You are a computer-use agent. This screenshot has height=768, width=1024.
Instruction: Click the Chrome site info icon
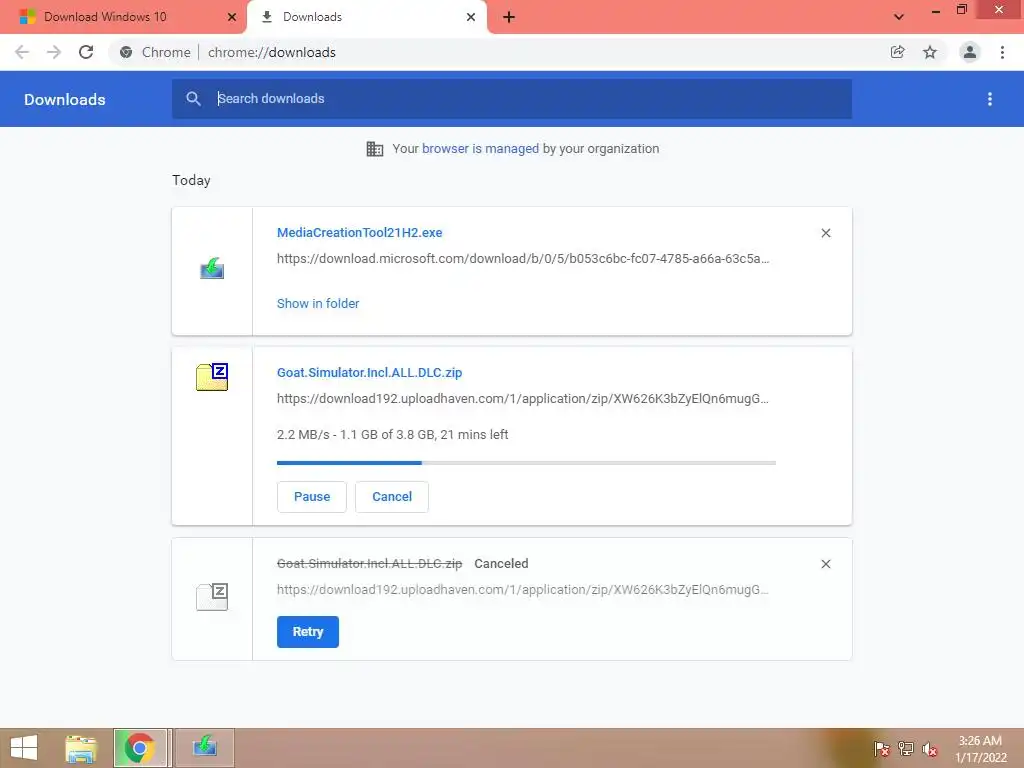click(x=126, y=52)
